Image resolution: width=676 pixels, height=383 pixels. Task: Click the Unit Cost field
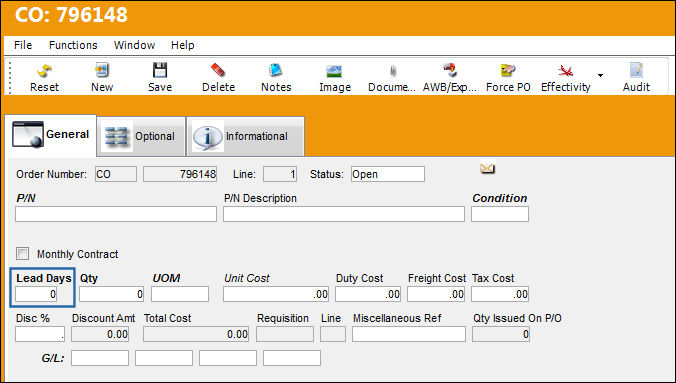coord(276,294)
